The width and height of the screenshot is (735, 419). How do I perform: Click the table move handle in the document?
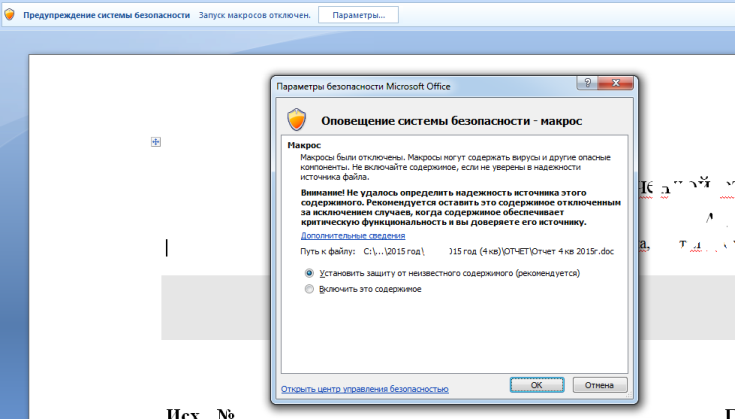156,142
